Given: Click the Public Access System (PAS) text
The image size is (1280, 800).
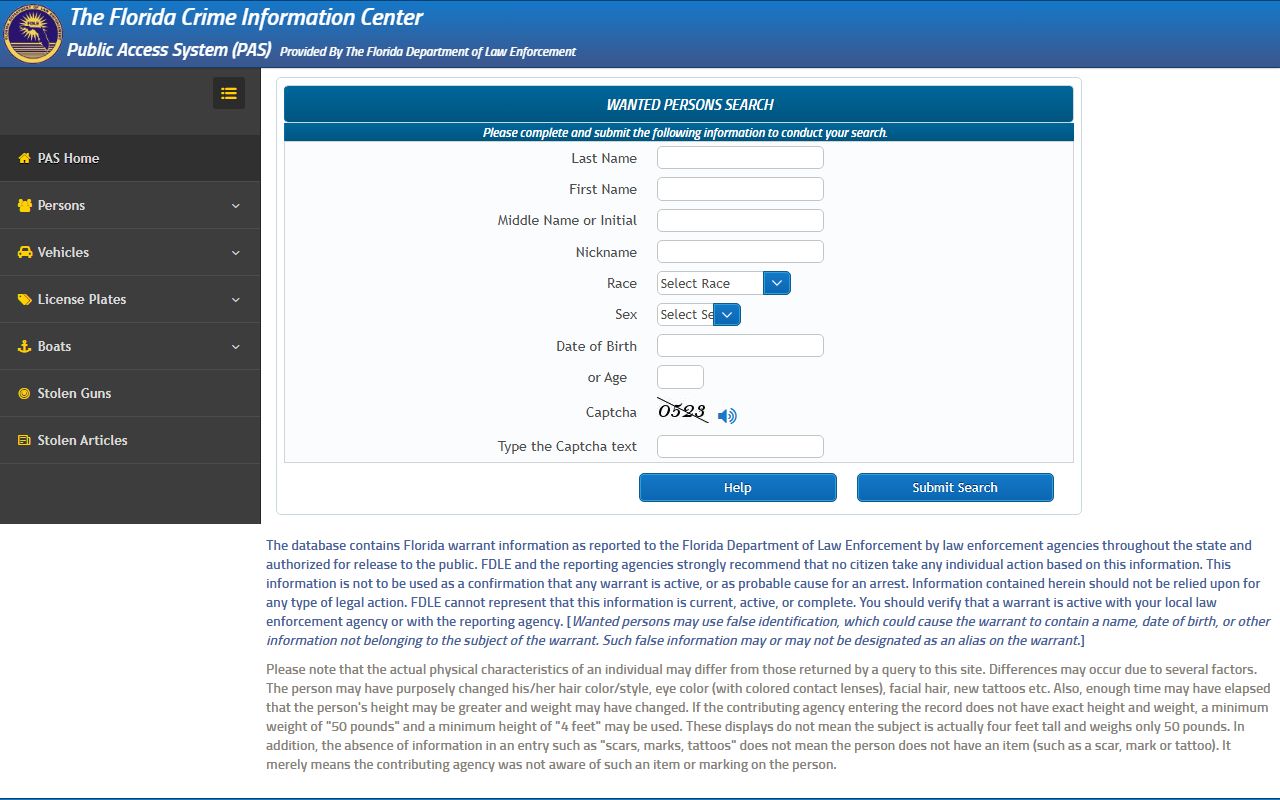Looking at the screenshot, I should [x=169, y=50].
